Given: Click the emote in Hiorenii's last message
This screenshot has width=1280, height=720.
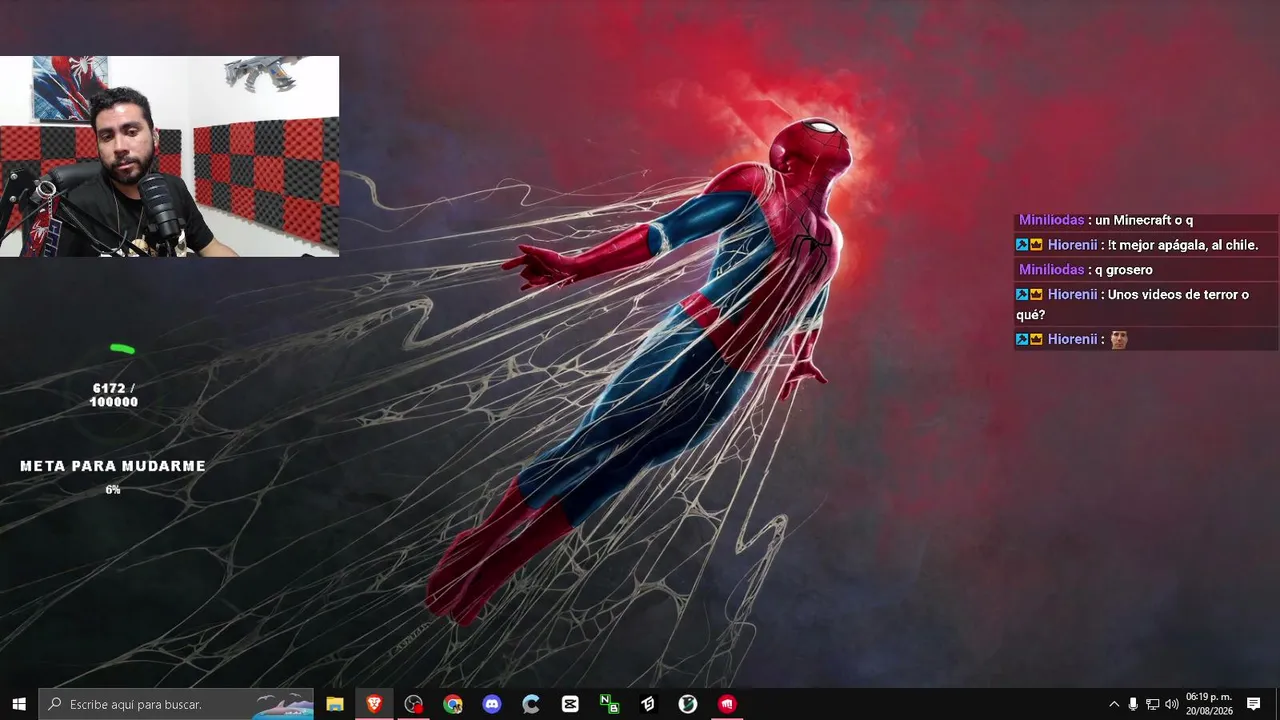Looking at the screenshot, I should point(1119,339).
